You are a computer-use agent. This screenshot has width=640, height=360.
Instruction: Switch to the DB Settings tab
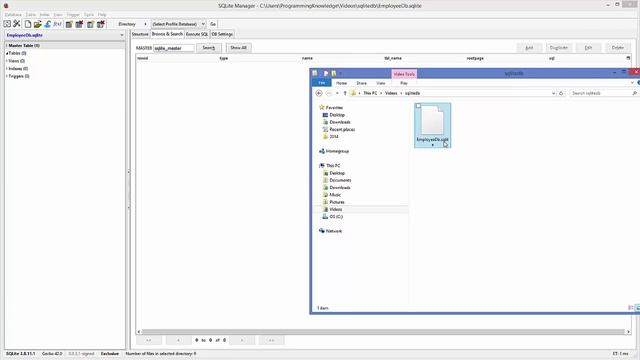click(222, 34)
